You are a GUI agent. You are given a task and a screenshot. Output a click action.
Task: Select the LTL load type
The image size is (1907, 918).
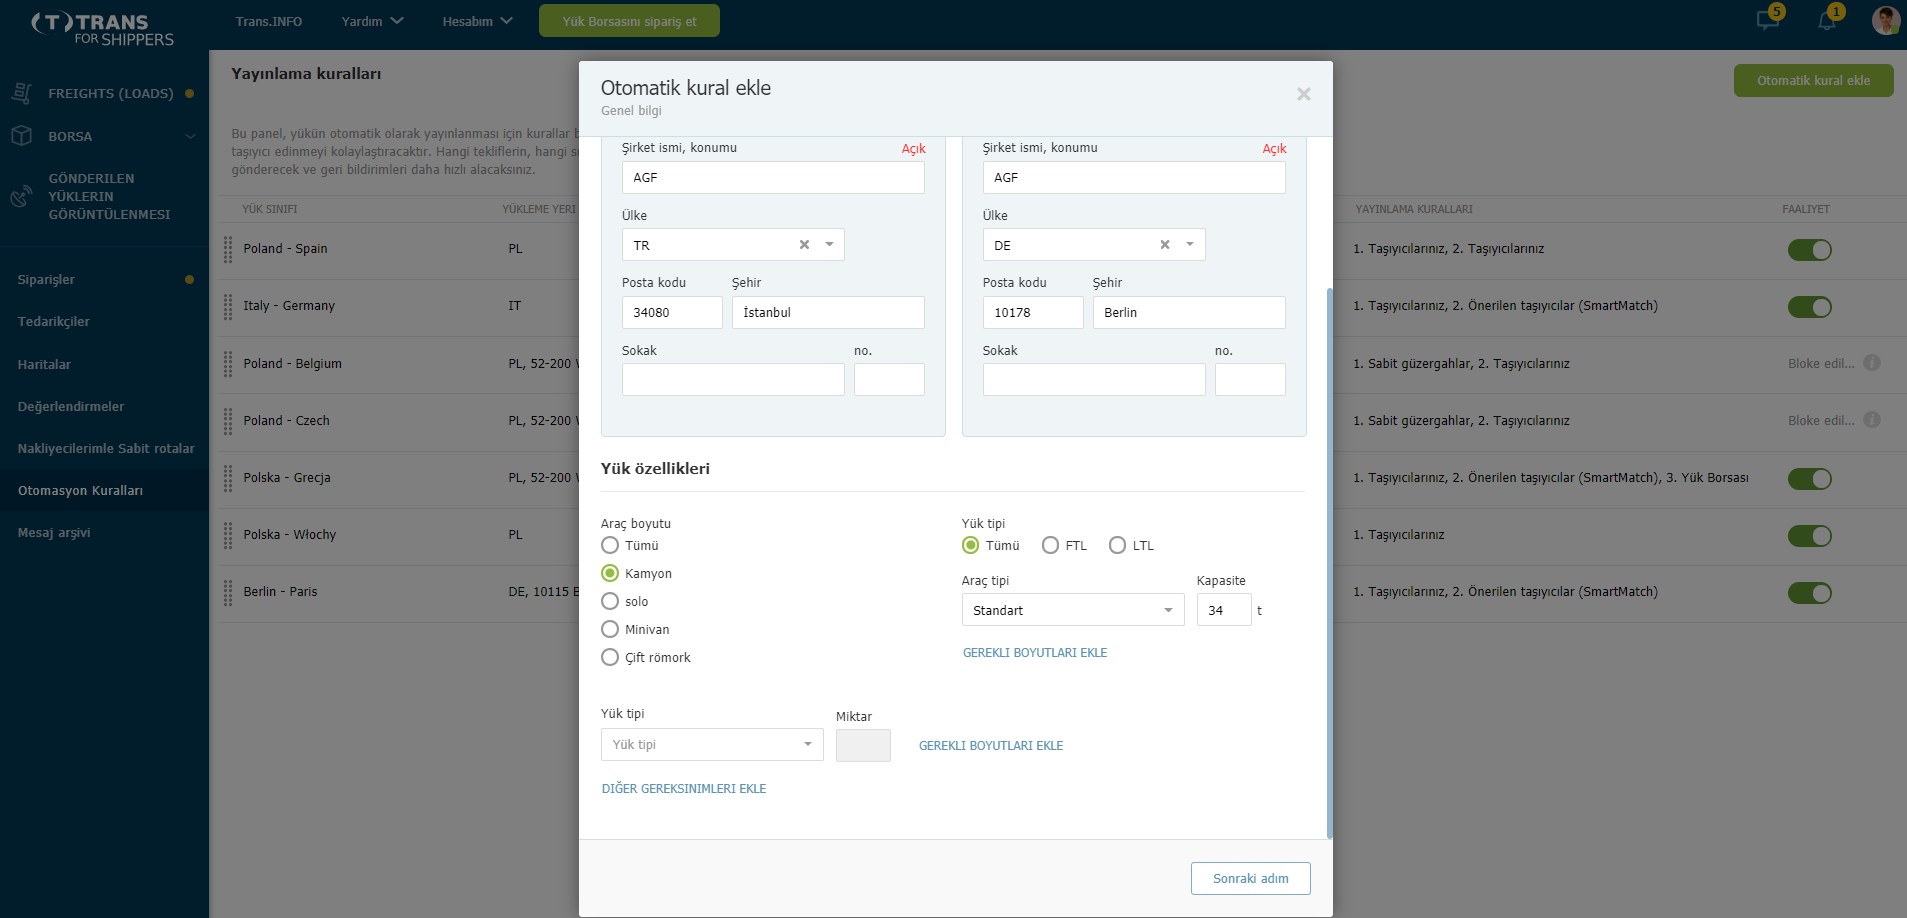click(1117, 545)
